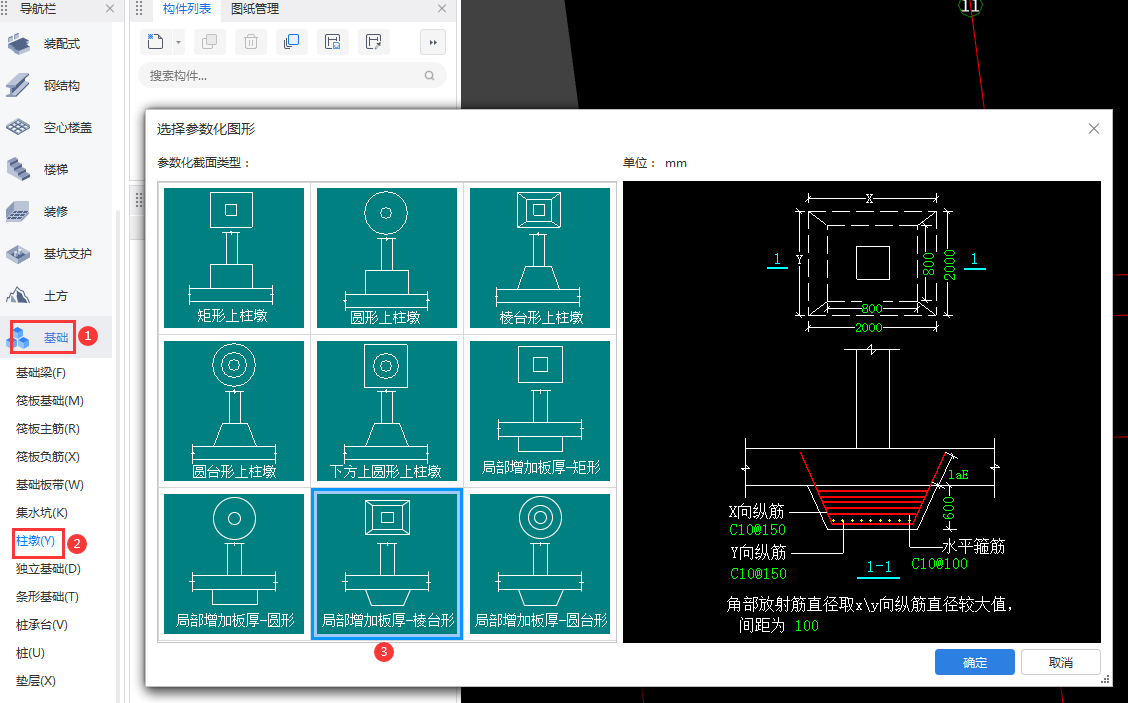Click the search magnifier icon

coord(429,76)
